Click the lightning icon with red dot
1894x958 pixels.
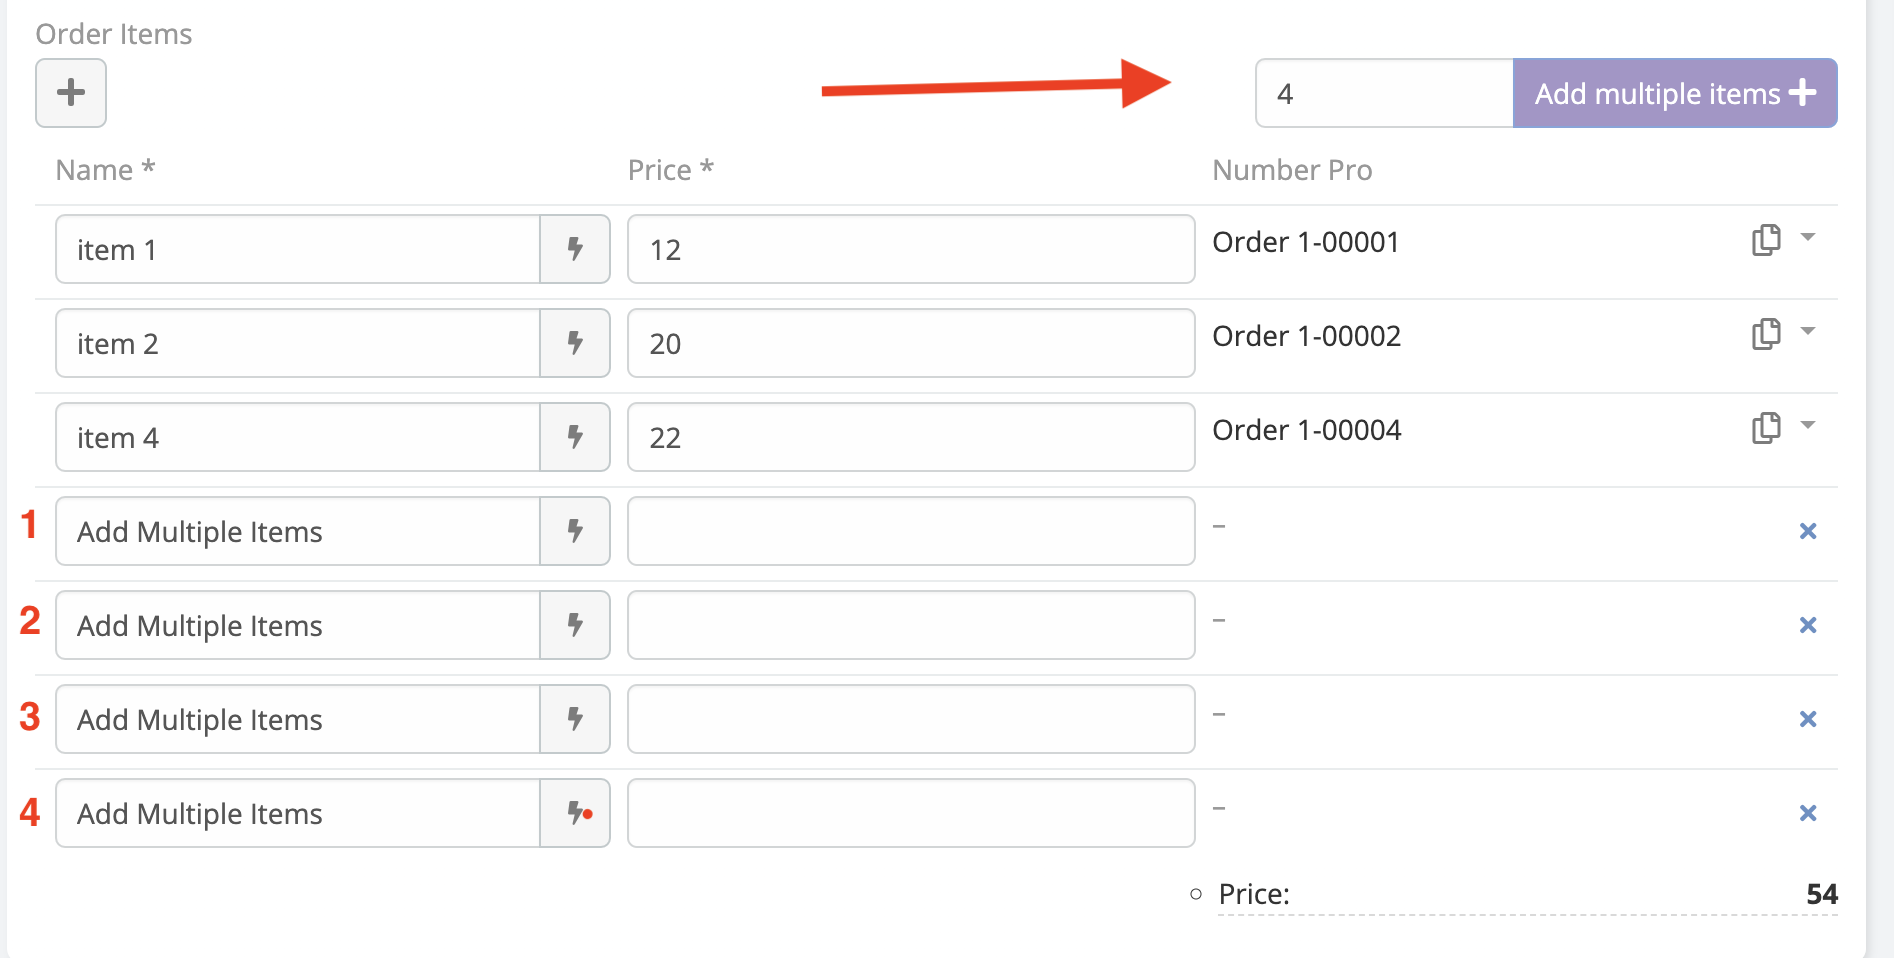[577, 813]
